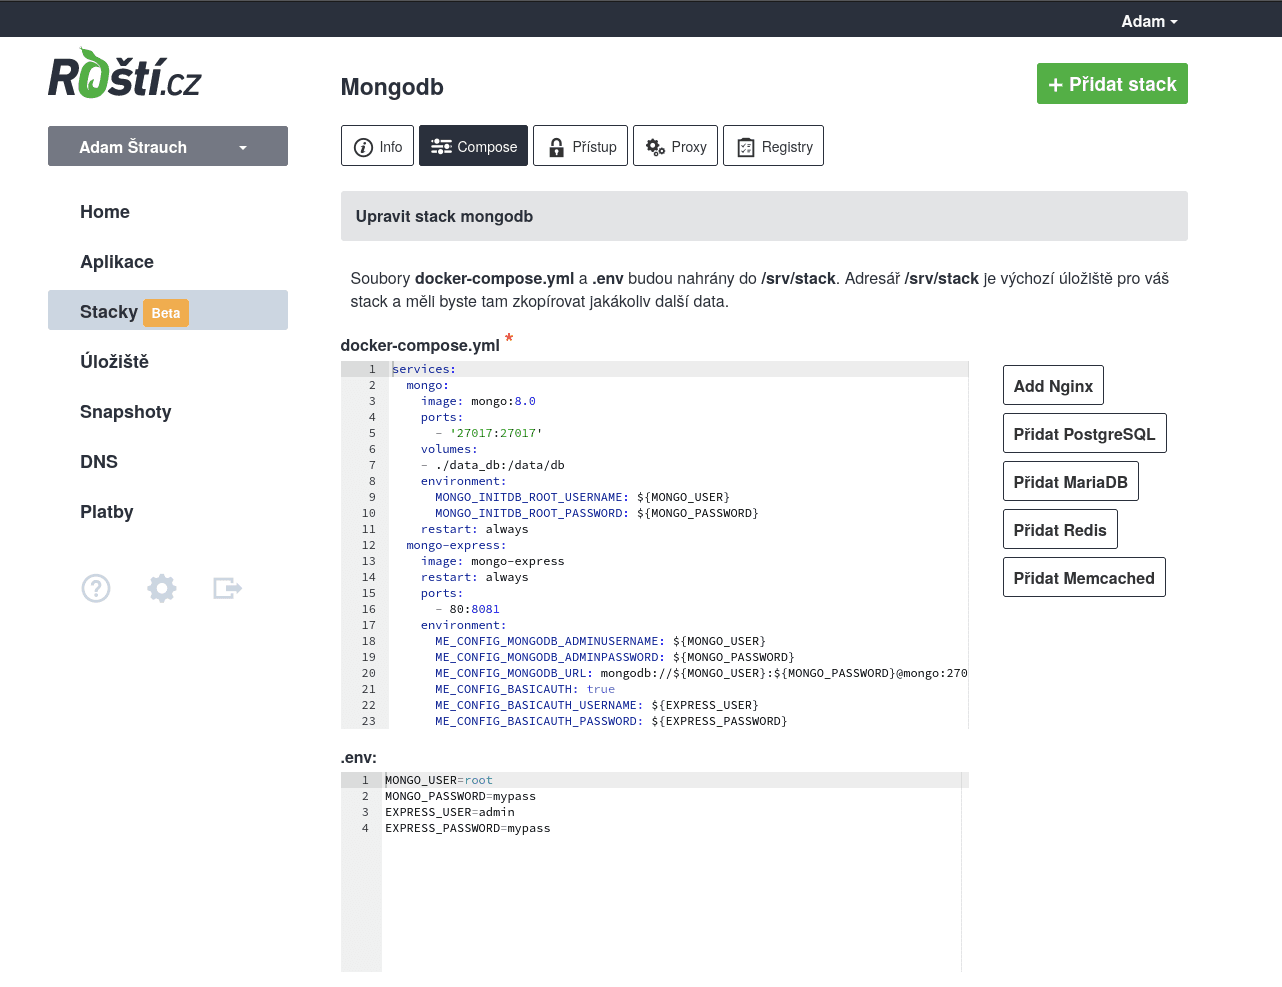Click empty area of .env editor
Image resolution: width=1282 pixels, height=987 pixels.
[x=670, y=905]
